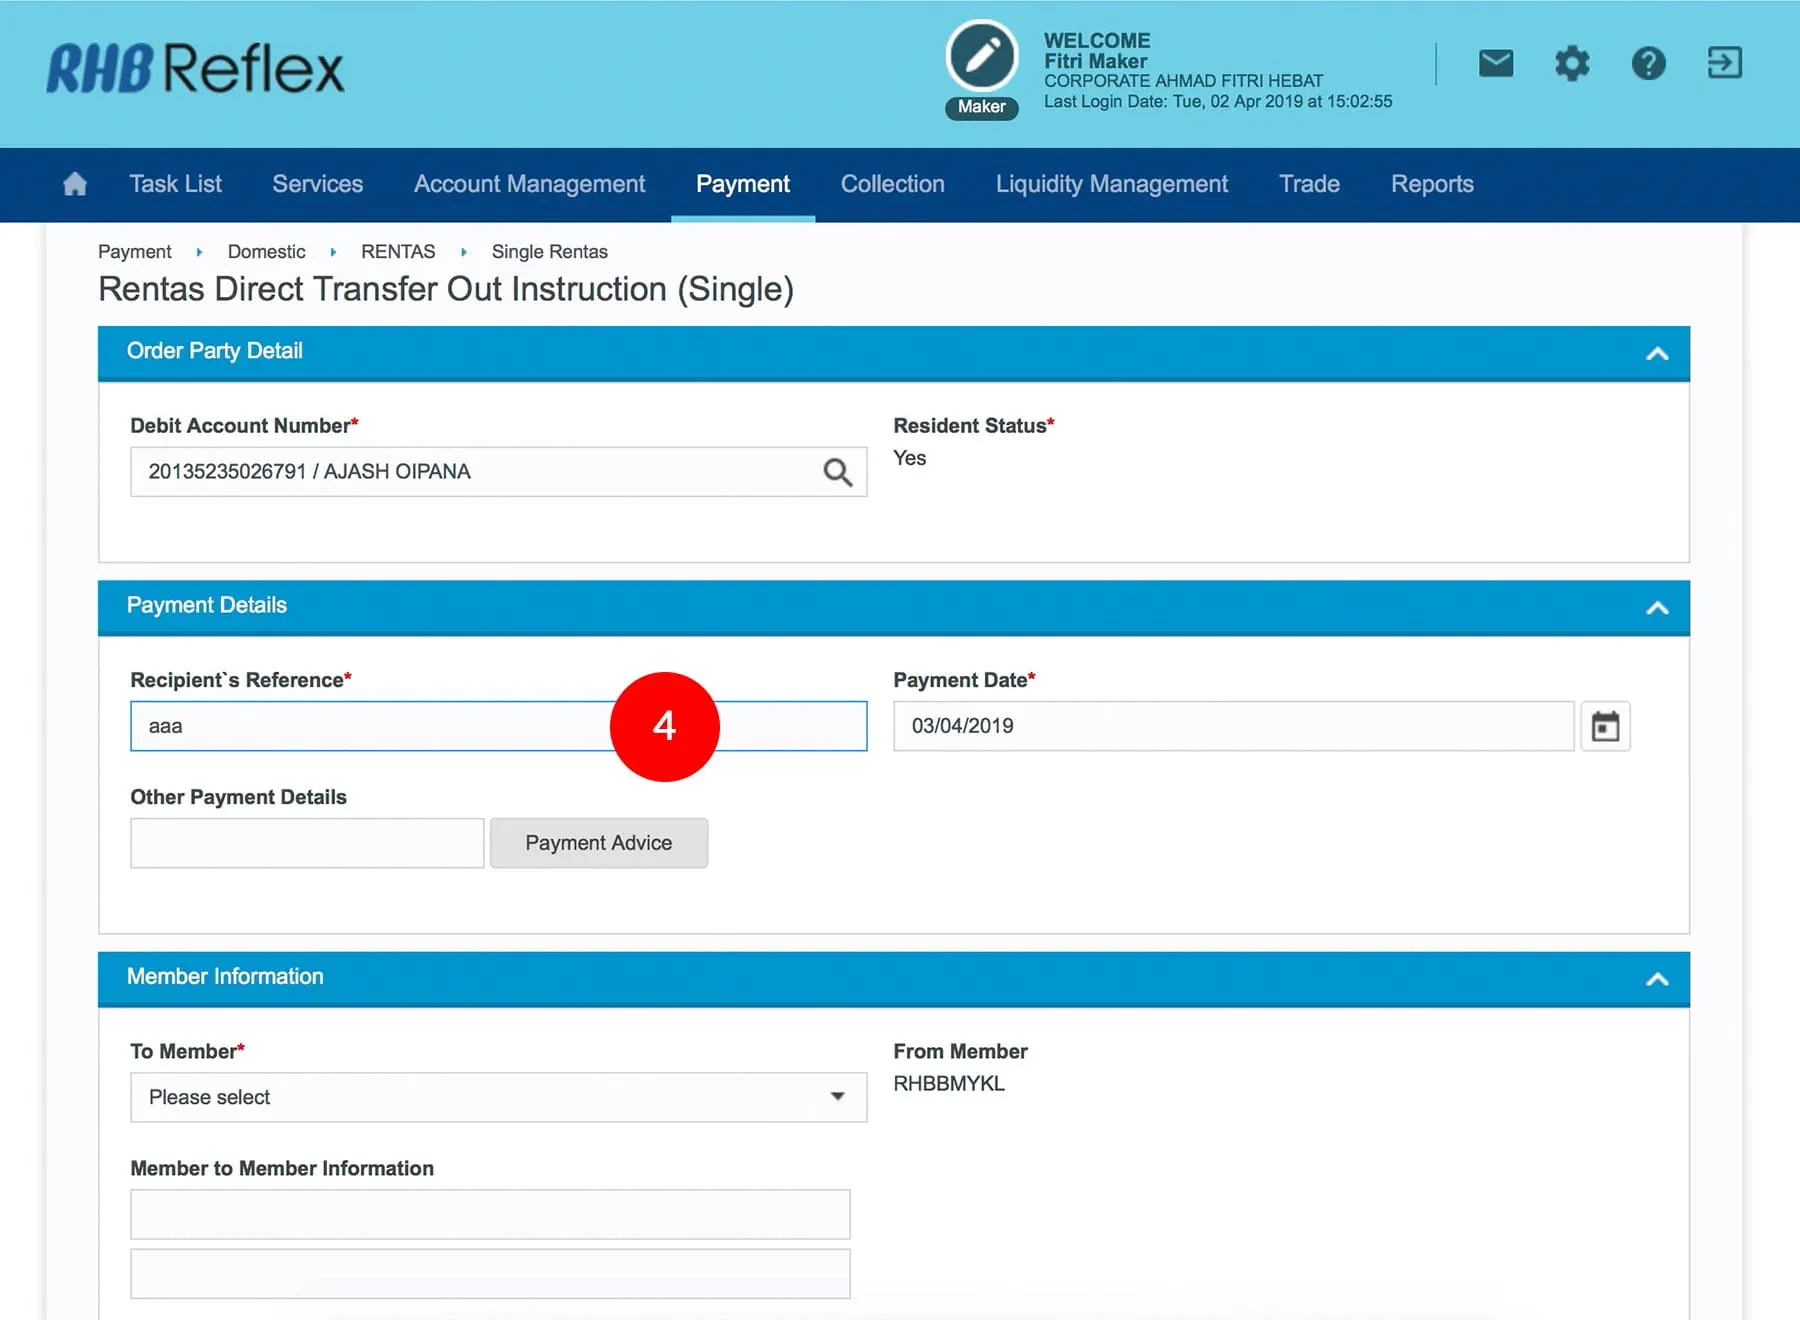Image resolution: width=1800 pixels, height=1320 pixels.
Task: Collapse the Member Information section
Action: coord(1657,979)
